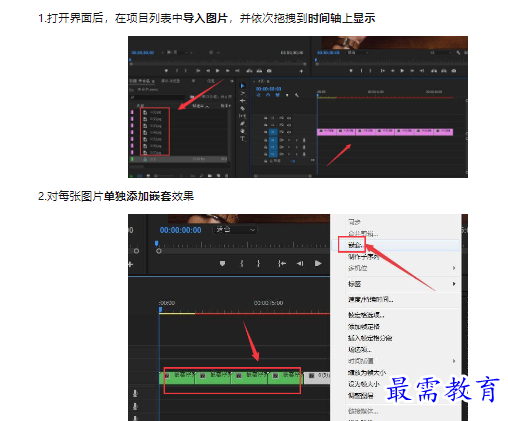Toggle insert sequences as nests button
This screenshot has height=421, width=508.
tap(258, 95)
